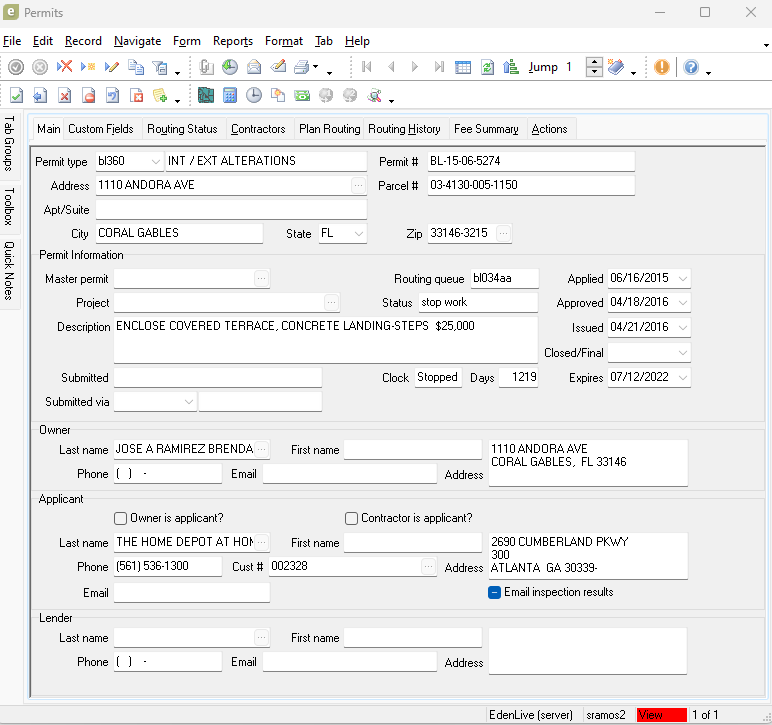The height and width of the screenshot is (725, 772).
Task: Check the 'Contractor is applicant?' checkbox
Action: pyautogui.click(x=351, y=518)
